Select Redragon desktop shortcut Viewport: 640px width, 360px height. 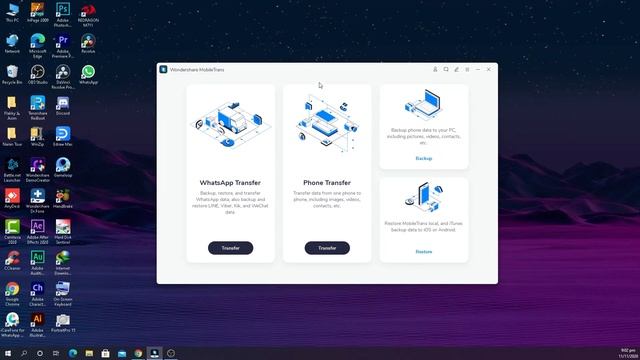click(x=88, y=15)
